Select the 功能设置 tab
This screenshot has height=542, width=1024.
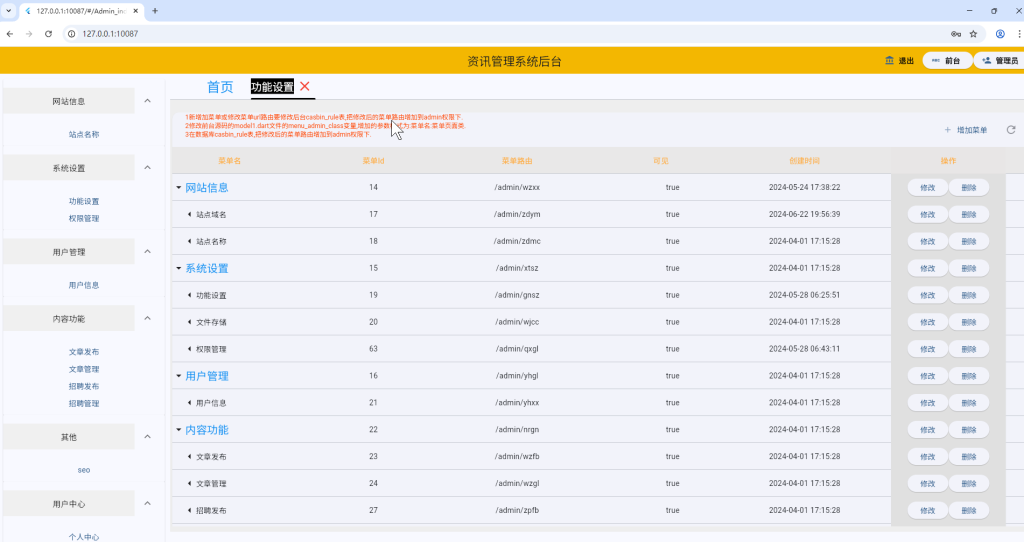(x=272, y=87)
